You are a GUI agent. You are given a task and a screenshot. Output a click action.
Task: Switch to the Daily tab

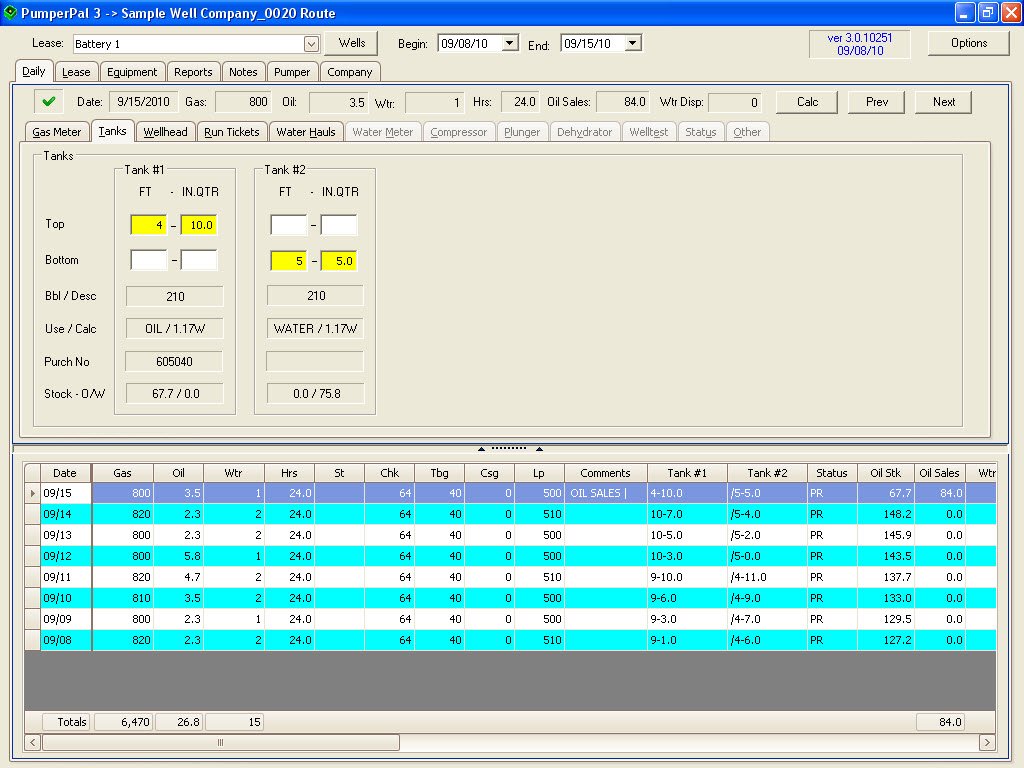33,71
